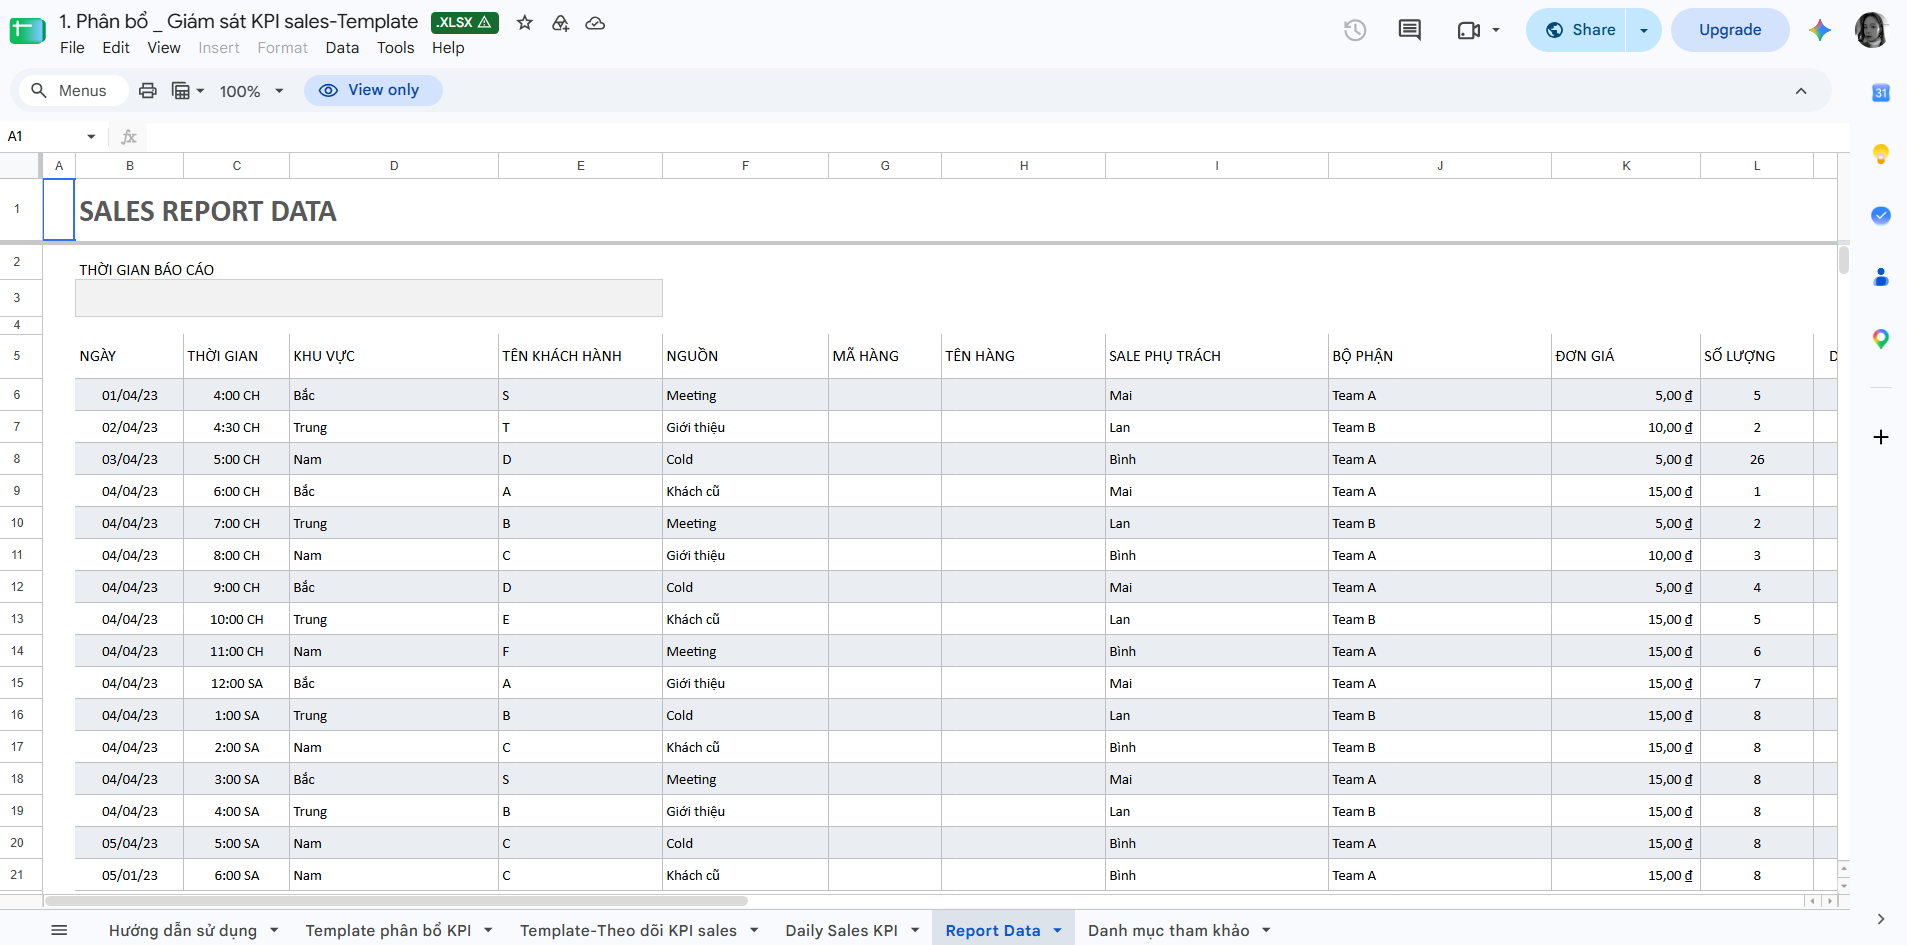Print the spreadsheet
Viewport: 1907px width, 945px height.
(x=148, y=91)
